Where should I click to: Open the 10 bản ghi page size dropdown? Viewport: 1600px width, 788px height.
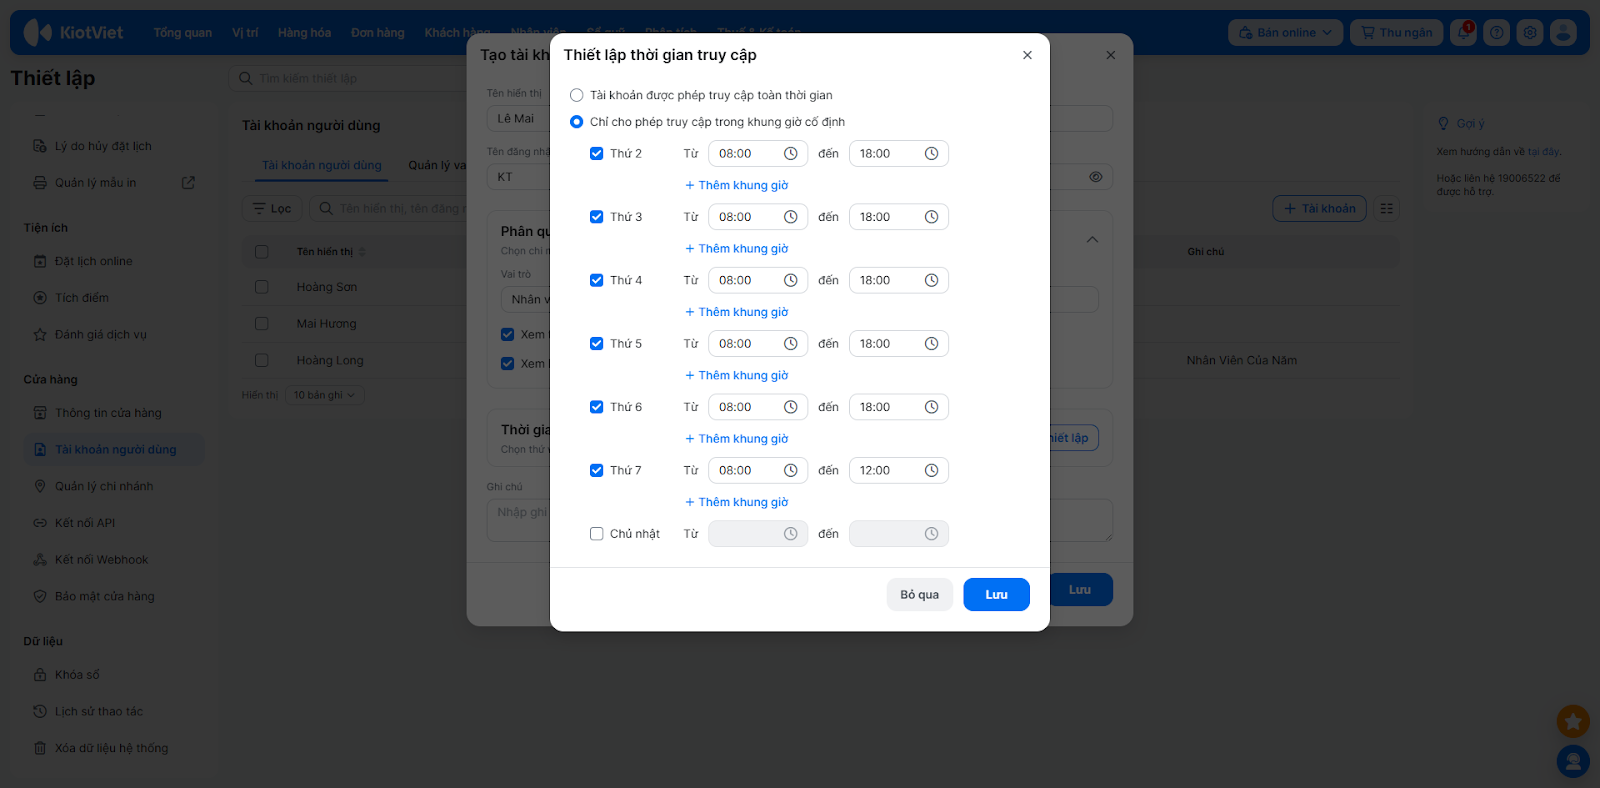[325, 395]
